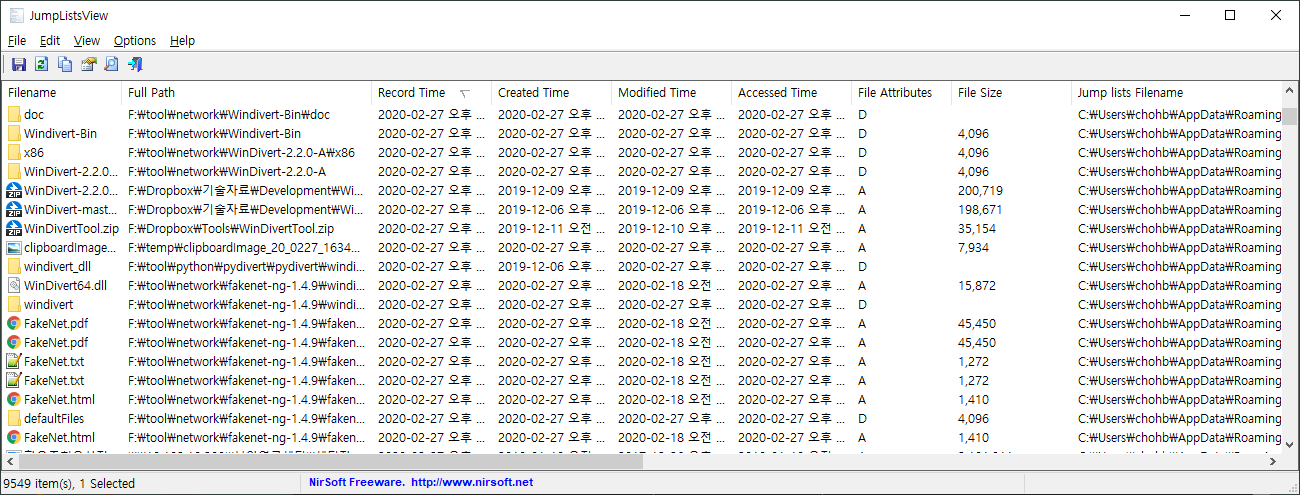
Task: Open Properties via the toolbar icon
Action: pyautogui.click(x=88, y=65)
